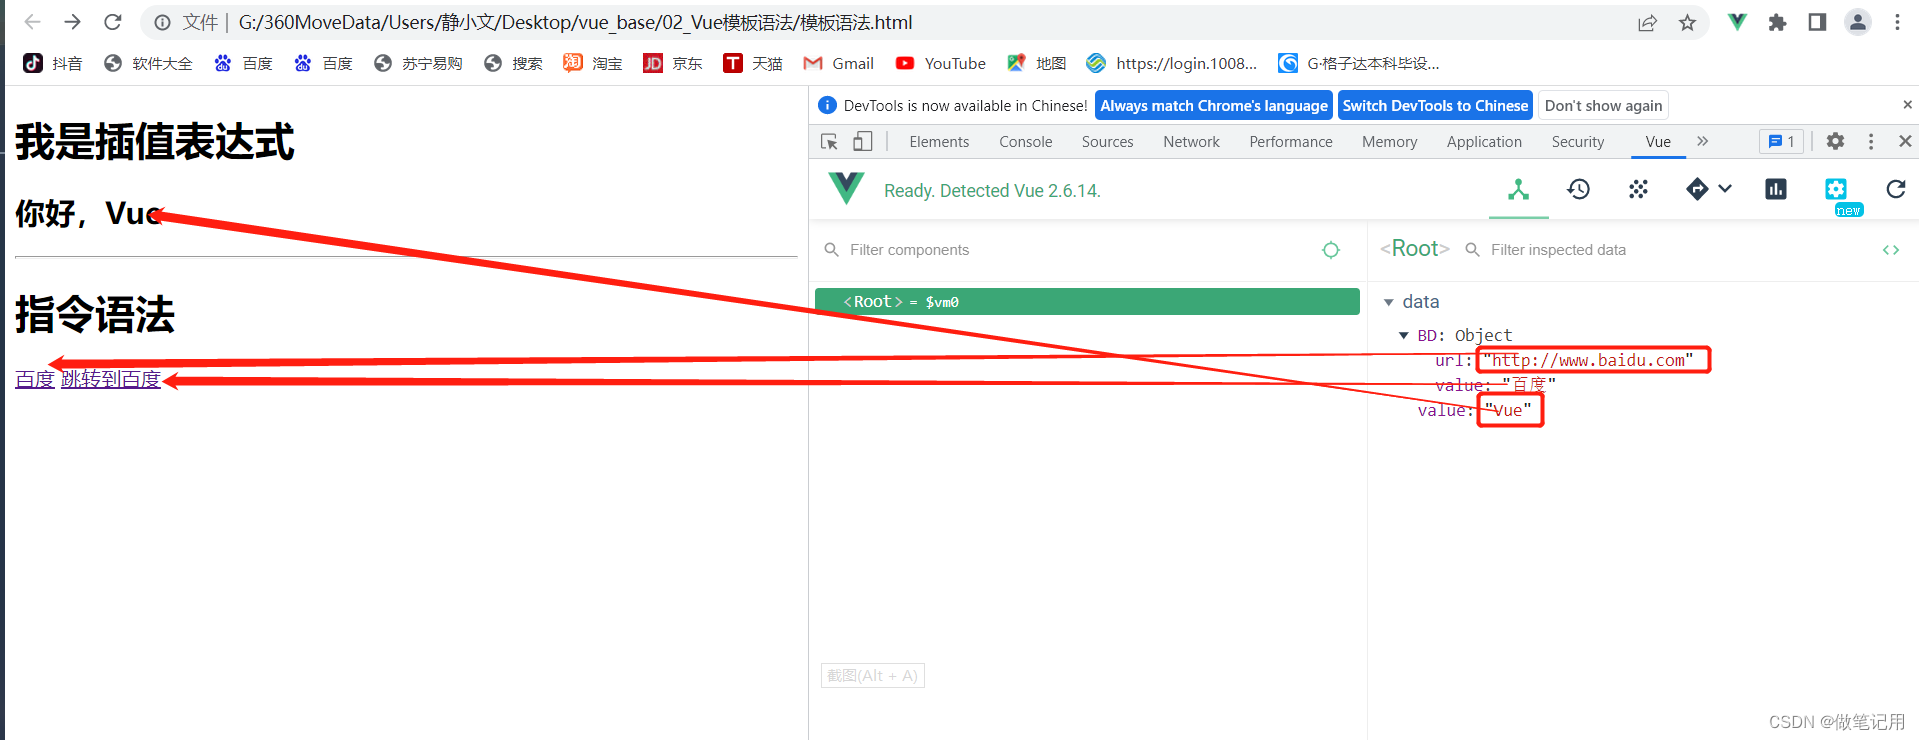Toggle the browser side panel icon

1817,22
